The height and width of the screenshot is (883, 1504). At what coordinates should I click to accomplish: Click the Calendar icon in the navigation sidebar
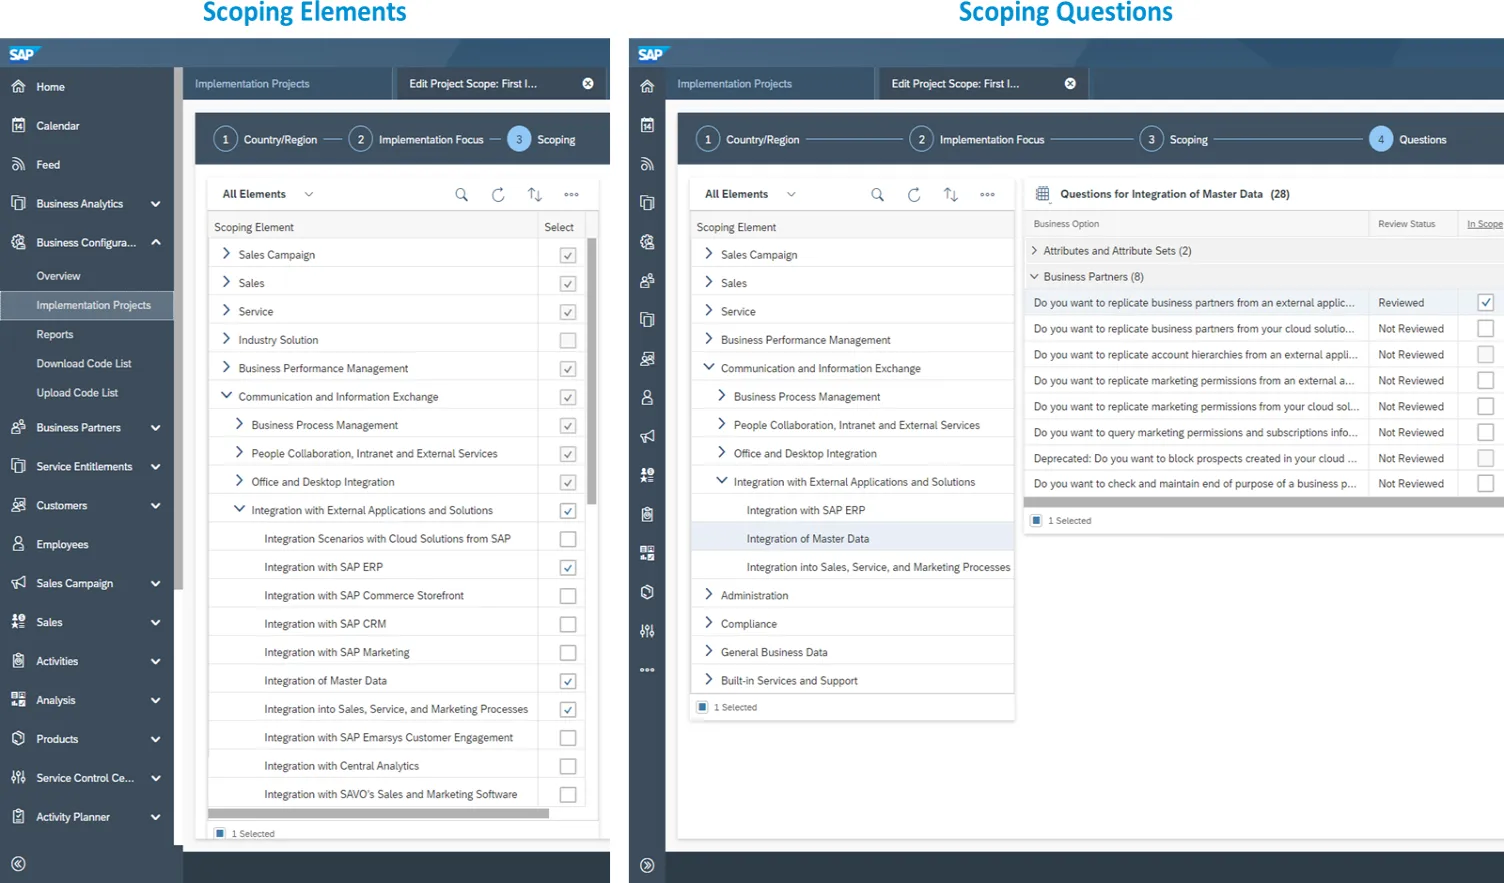[x=17, y=125]
